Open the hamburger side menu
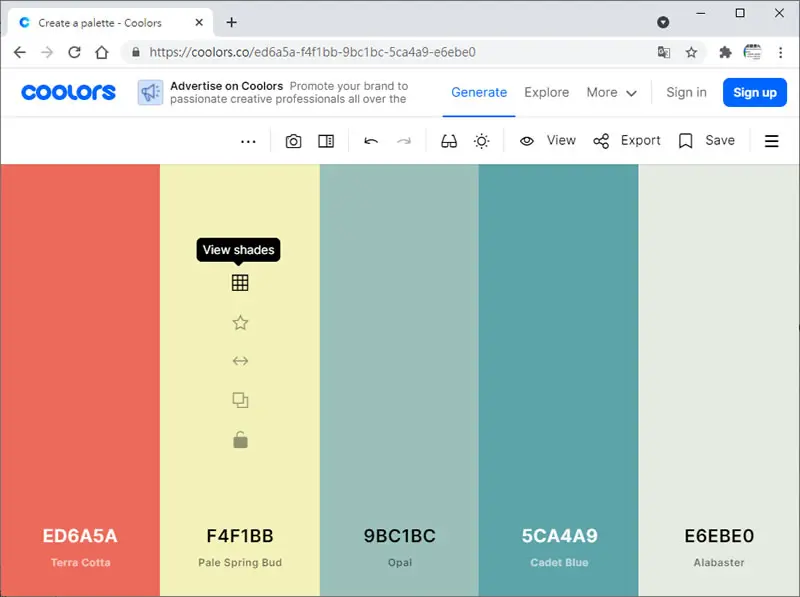Screen dimensions: 800x597 771,141
